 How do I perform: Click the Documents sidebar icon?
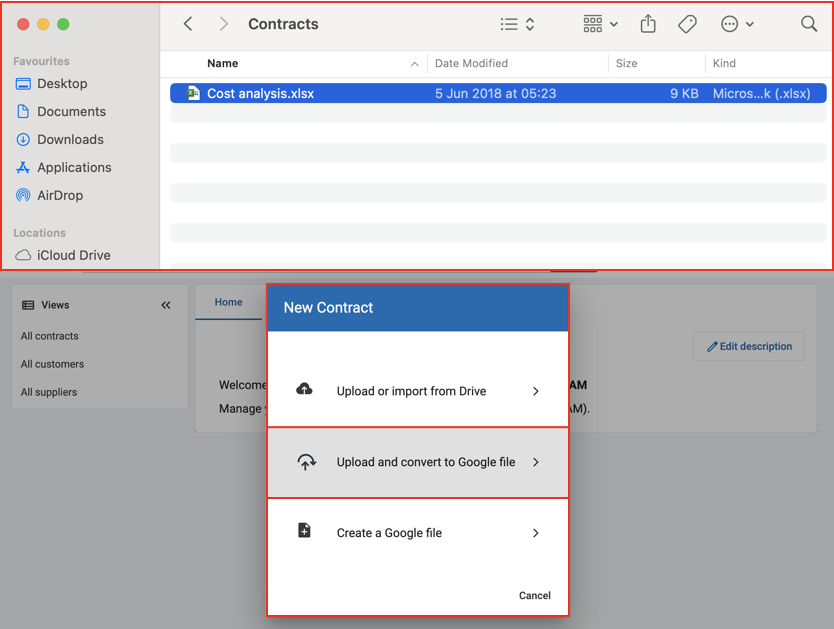pos(23,111)
